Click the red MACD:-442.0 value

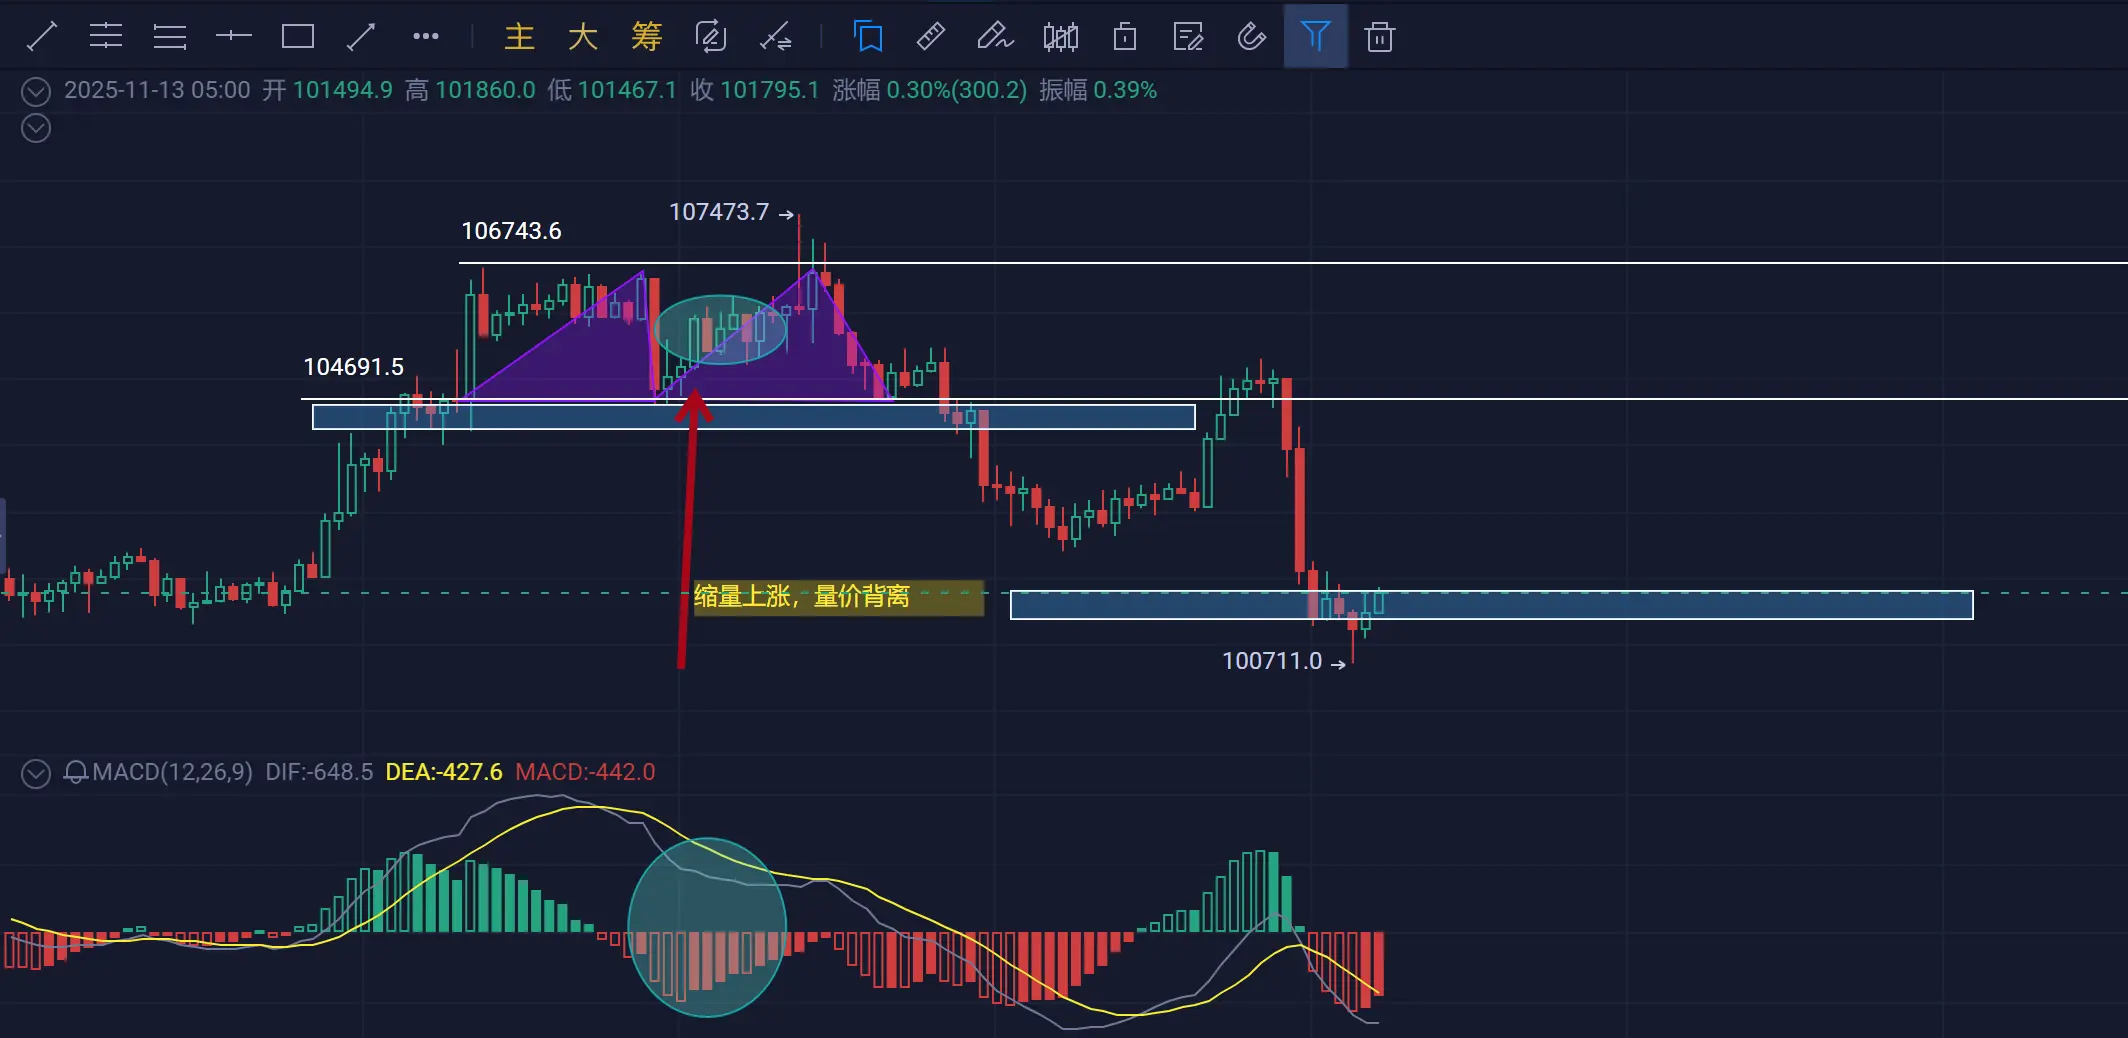(x=585, y=772)
